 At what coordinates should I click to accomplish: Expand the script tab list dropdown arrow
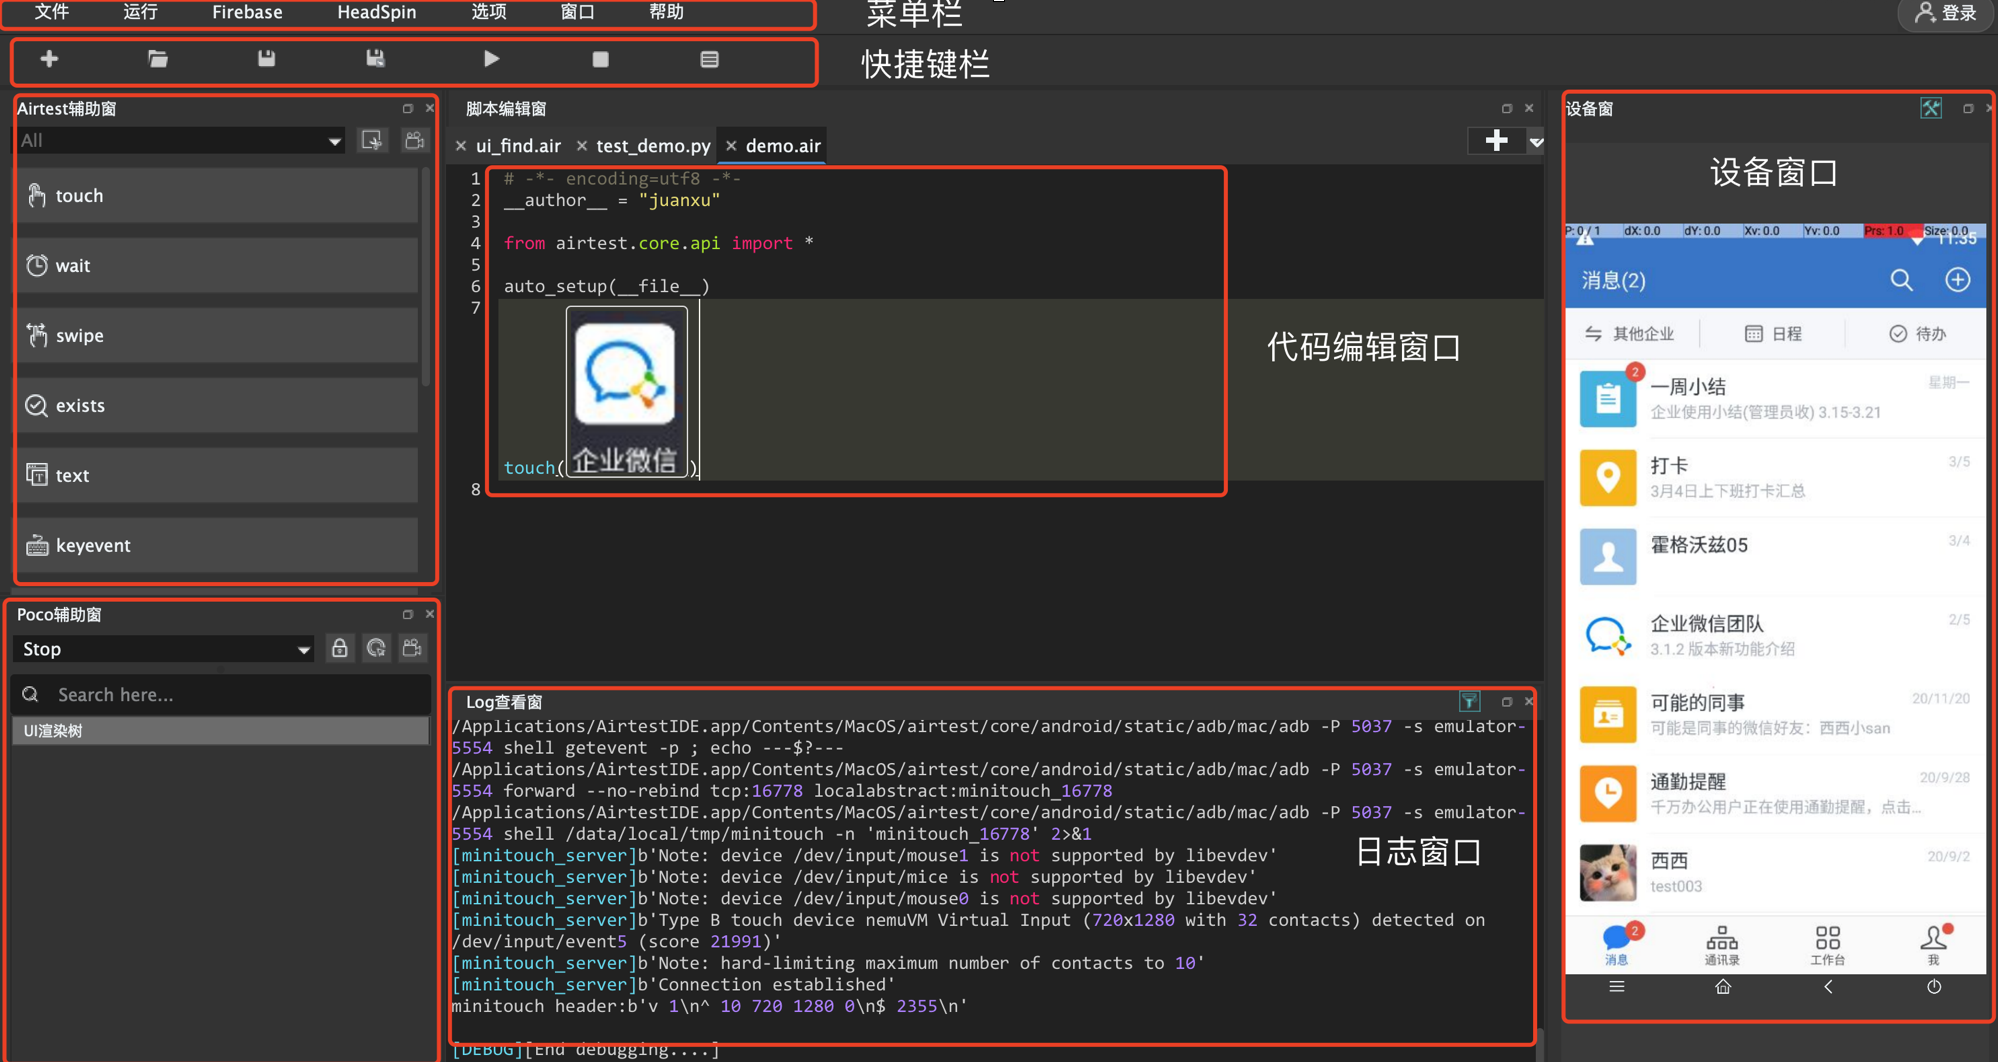(x=1536, y=142)
